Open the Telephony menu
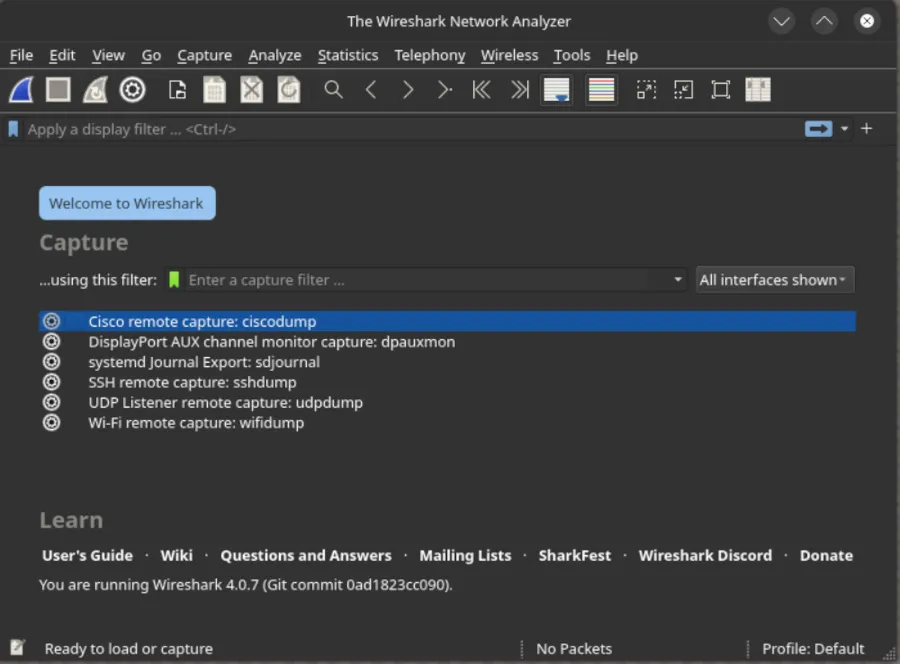The width and height of the screenshot is (900, 664). coord(429,55)
